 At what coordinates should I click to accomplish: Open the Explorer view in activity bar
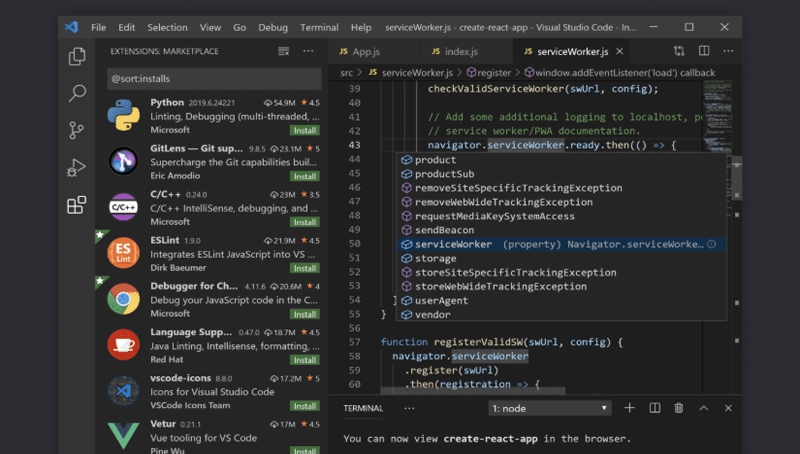77,57
